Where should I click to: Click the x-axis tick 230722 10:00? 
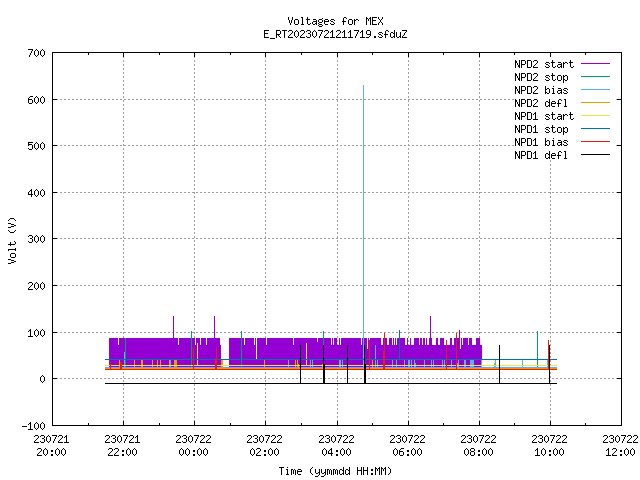[x=549, y=446]
